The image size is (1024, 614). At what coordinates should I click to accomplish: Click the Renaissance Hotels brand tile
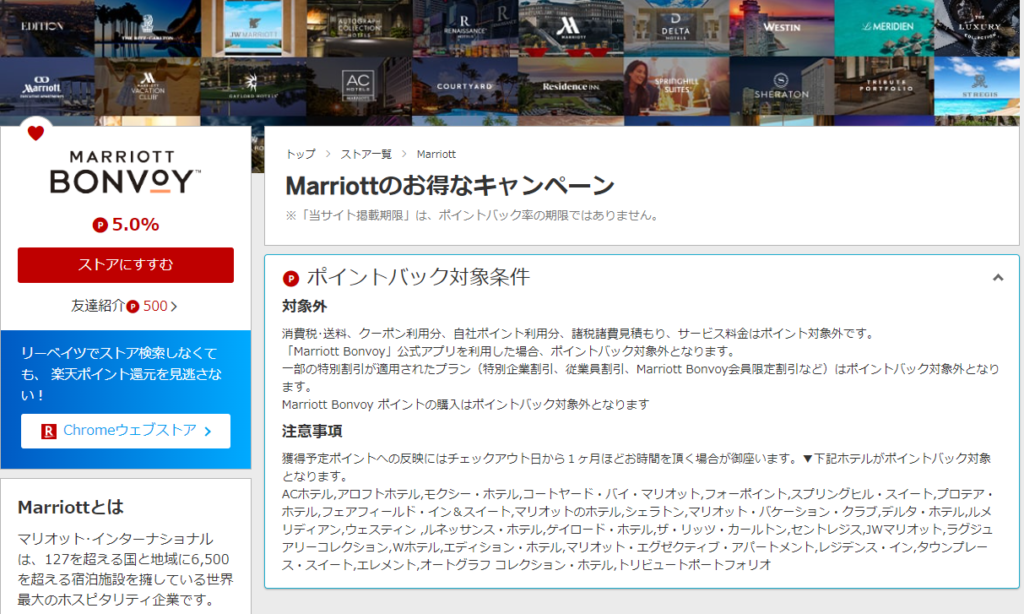[x=465, y=28]
